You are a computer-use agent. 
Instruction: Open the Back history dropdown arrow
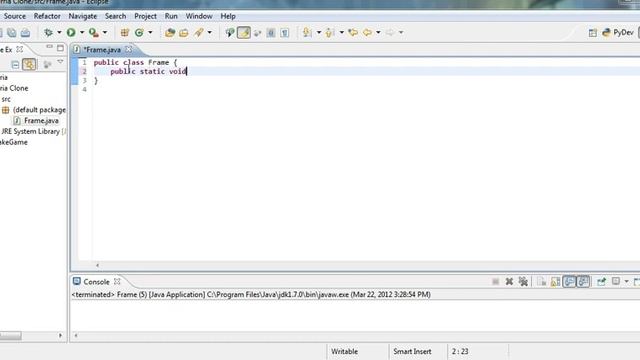tap(378, 32)
